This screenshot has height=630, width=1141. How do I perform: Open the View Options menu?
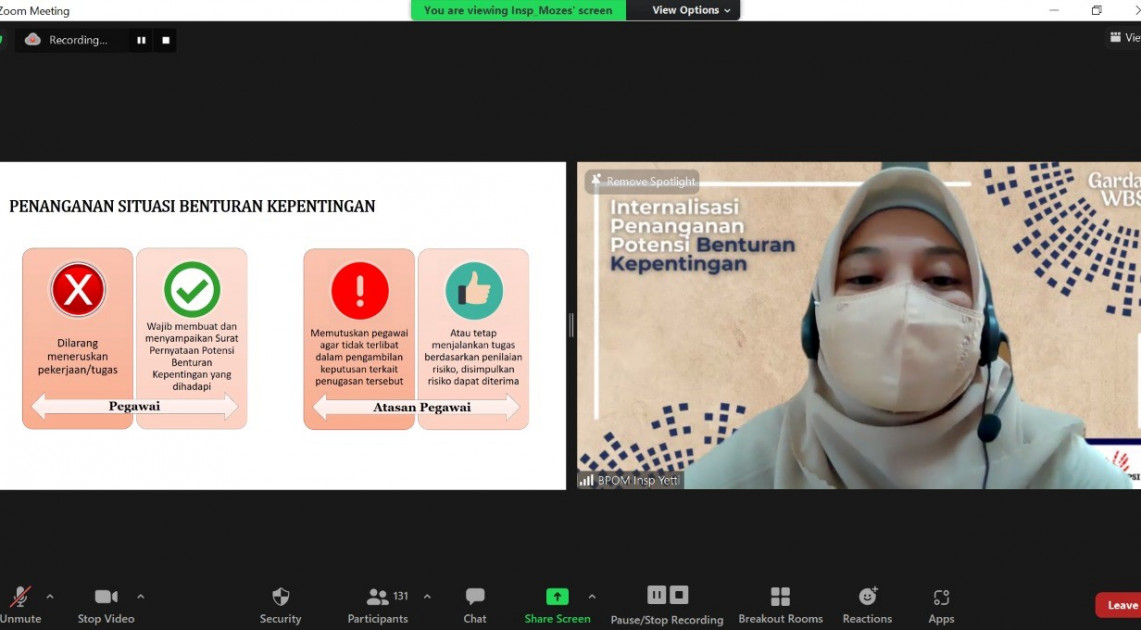point(691,10)
